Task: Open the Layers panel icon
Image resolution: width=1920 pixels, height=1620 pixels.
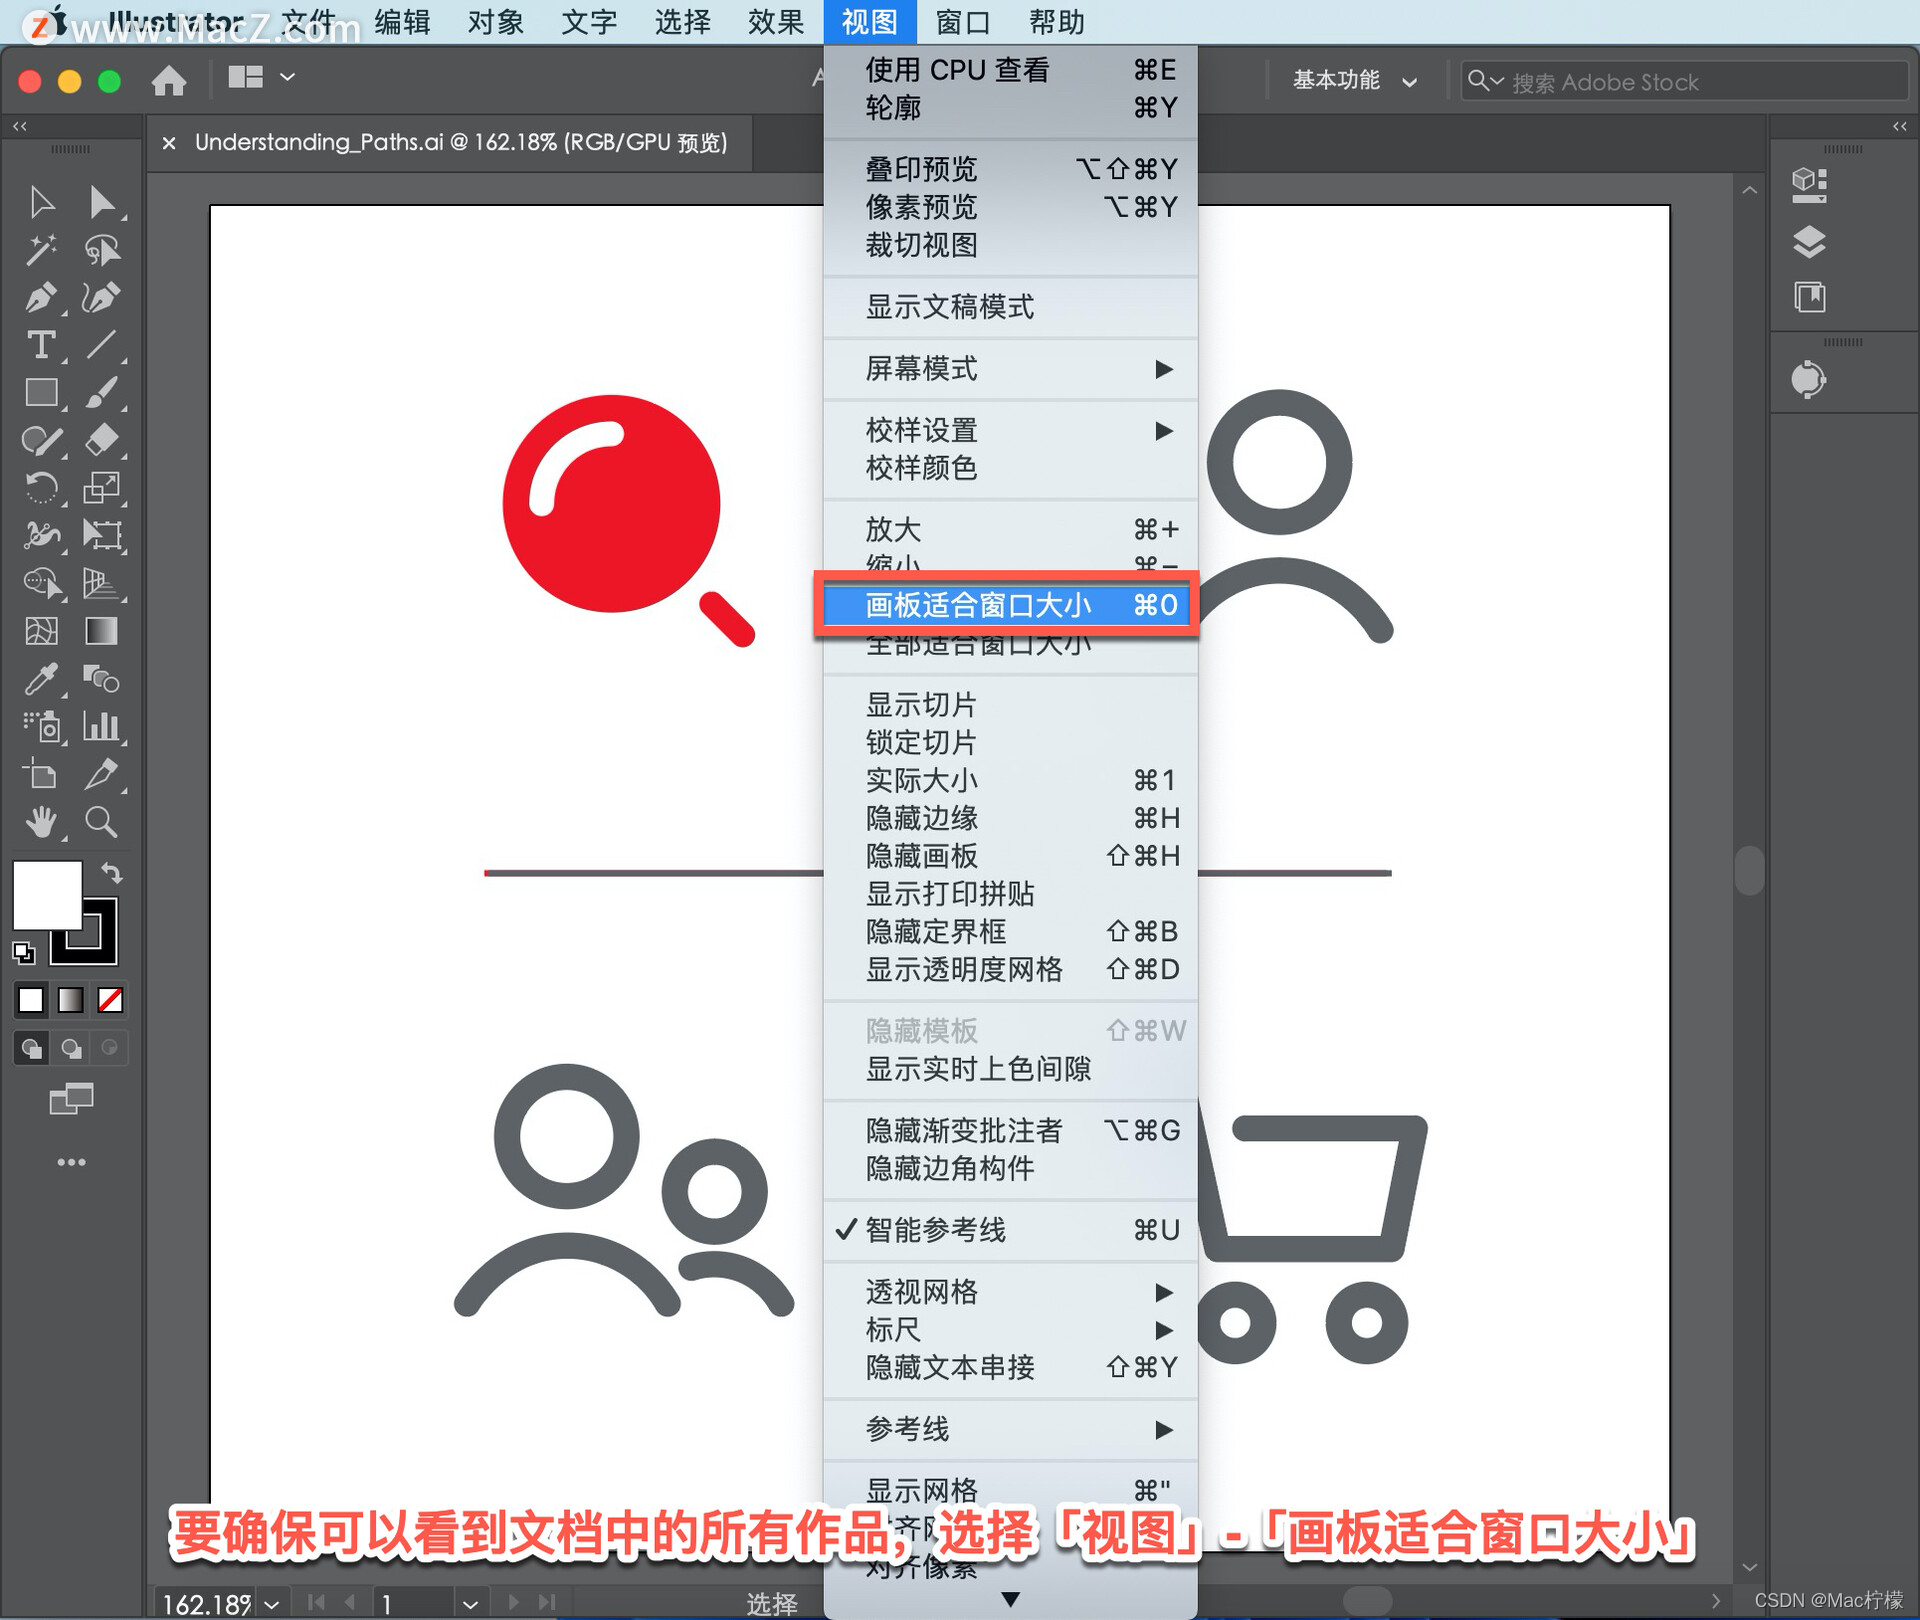Action: 1809,241
